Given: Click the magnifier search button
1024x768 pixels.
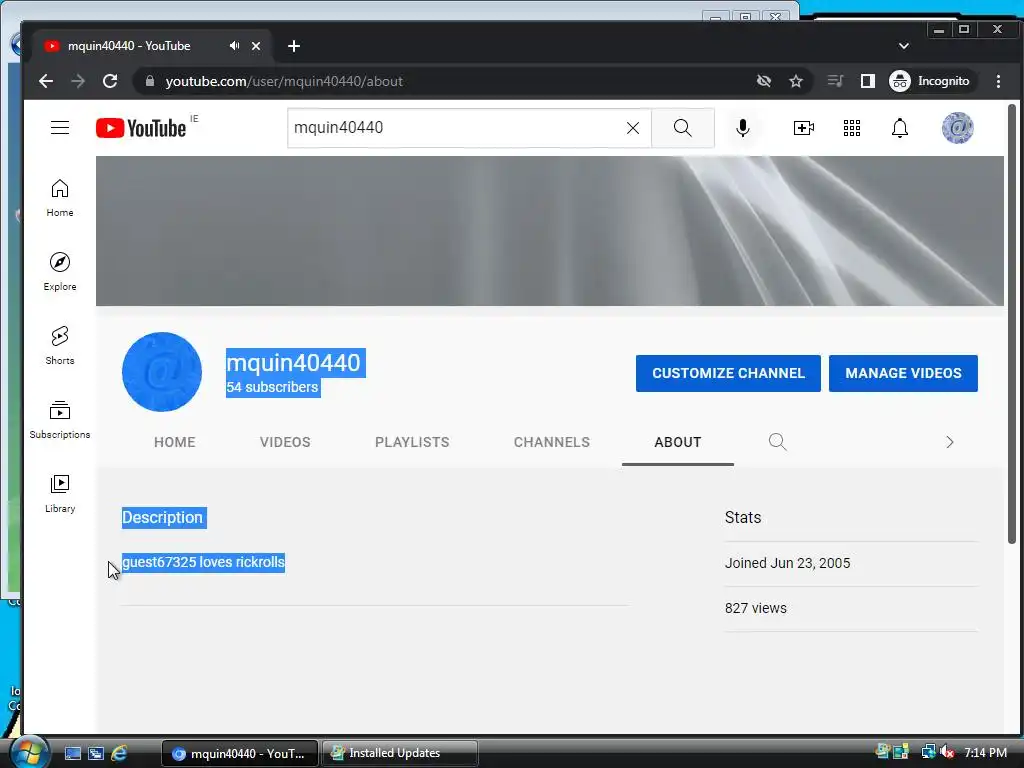Looking at the screenshot, I should click(x=682, y=128).
